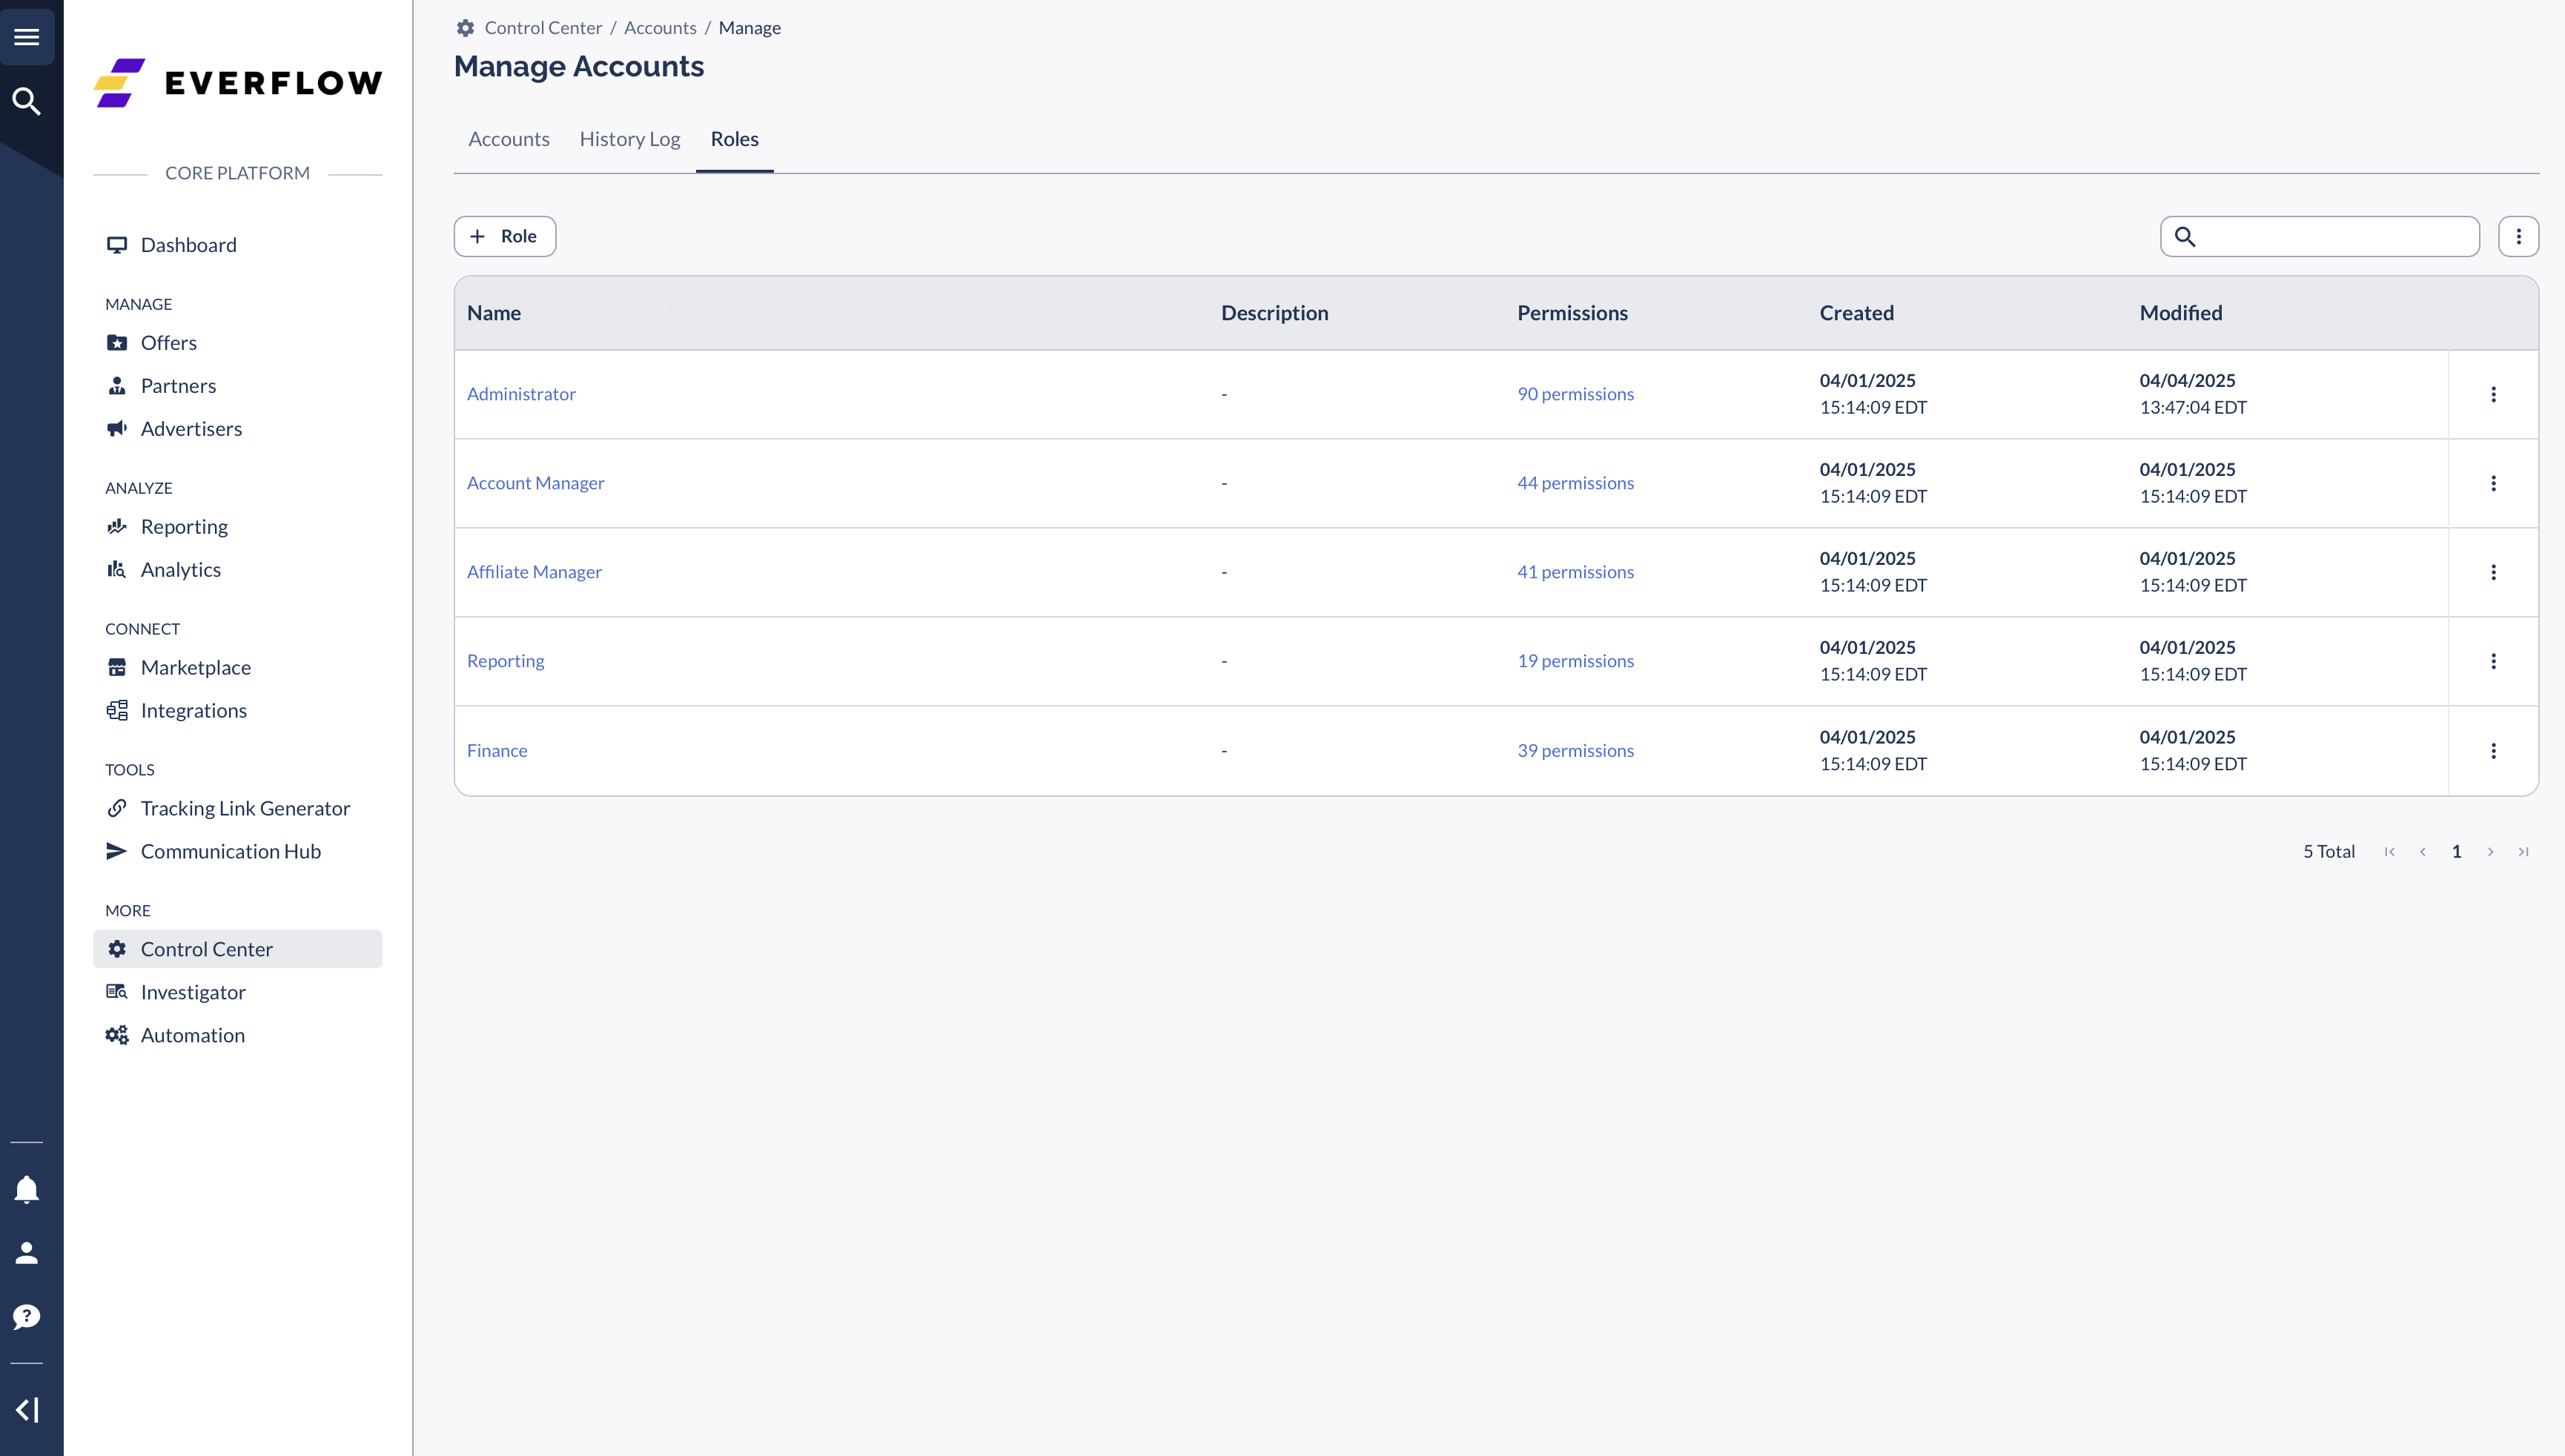Switch to the Accounts tab

(509, 139)
